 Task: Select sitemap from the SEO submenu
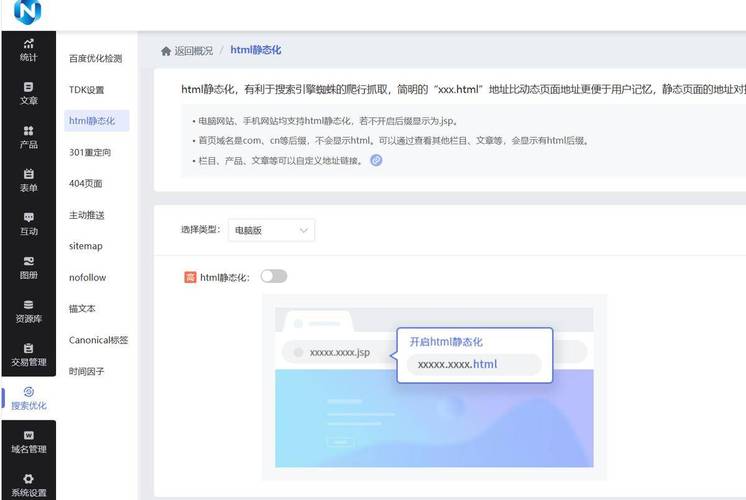click(85, 246)
